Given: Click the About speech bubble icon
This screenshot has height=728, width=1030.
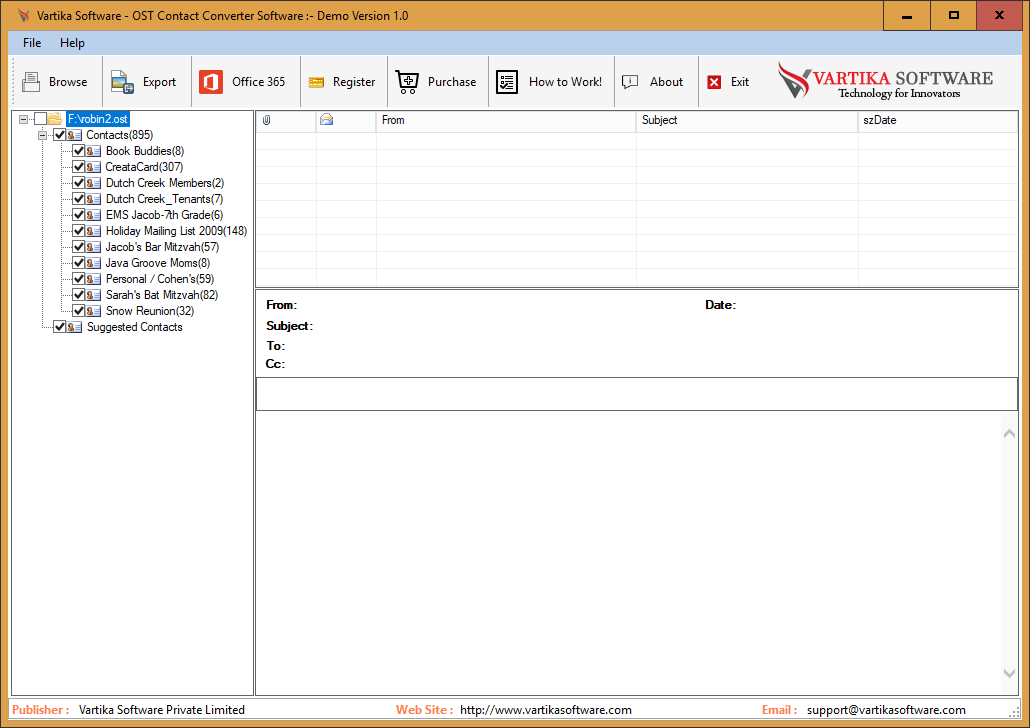Looking at the screenshot, I should [630, 81].
